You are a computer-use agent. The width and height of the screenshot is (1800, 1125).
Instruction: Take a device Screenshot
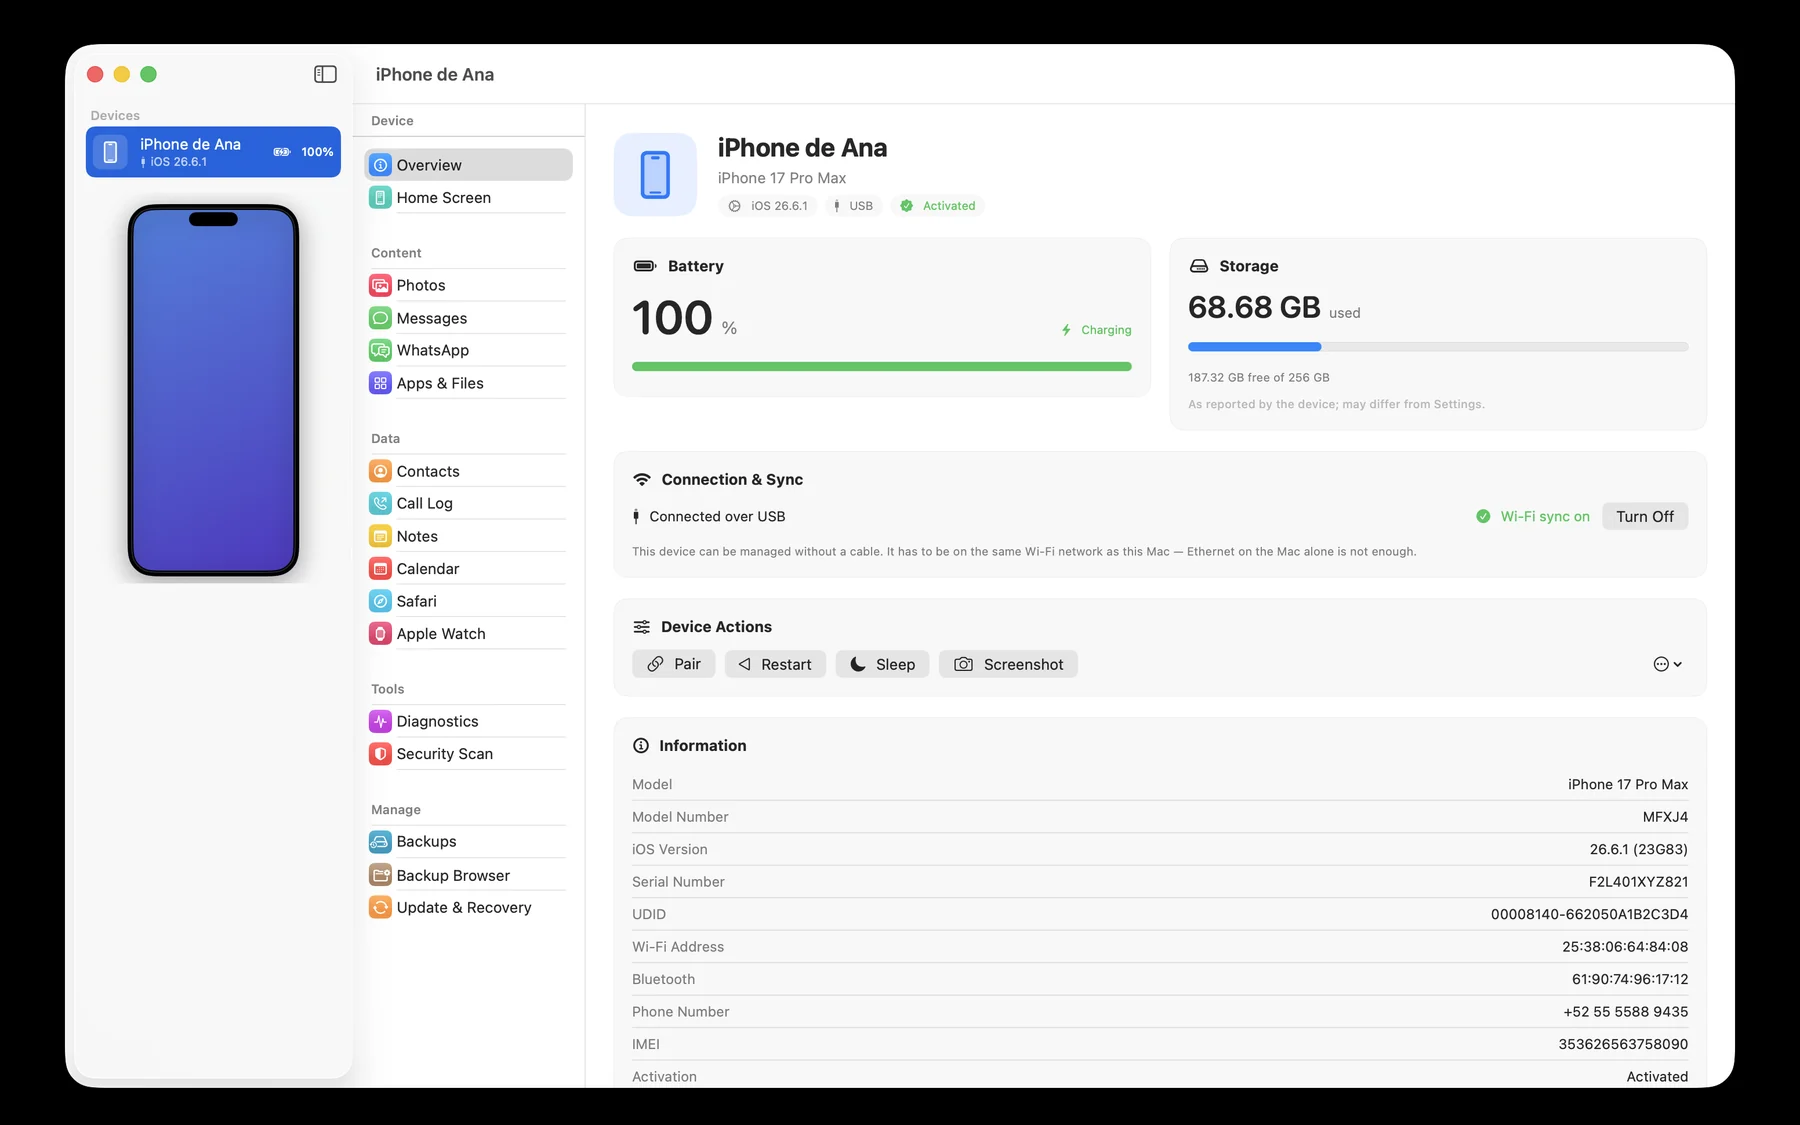[x=1008, y=664]
